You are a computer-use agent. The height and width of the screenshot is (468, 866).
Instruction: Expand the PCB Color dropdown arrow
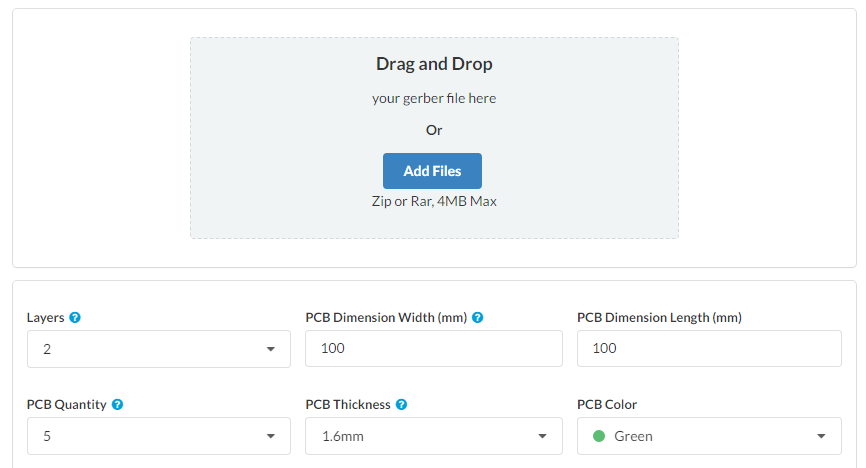(821, 436)
